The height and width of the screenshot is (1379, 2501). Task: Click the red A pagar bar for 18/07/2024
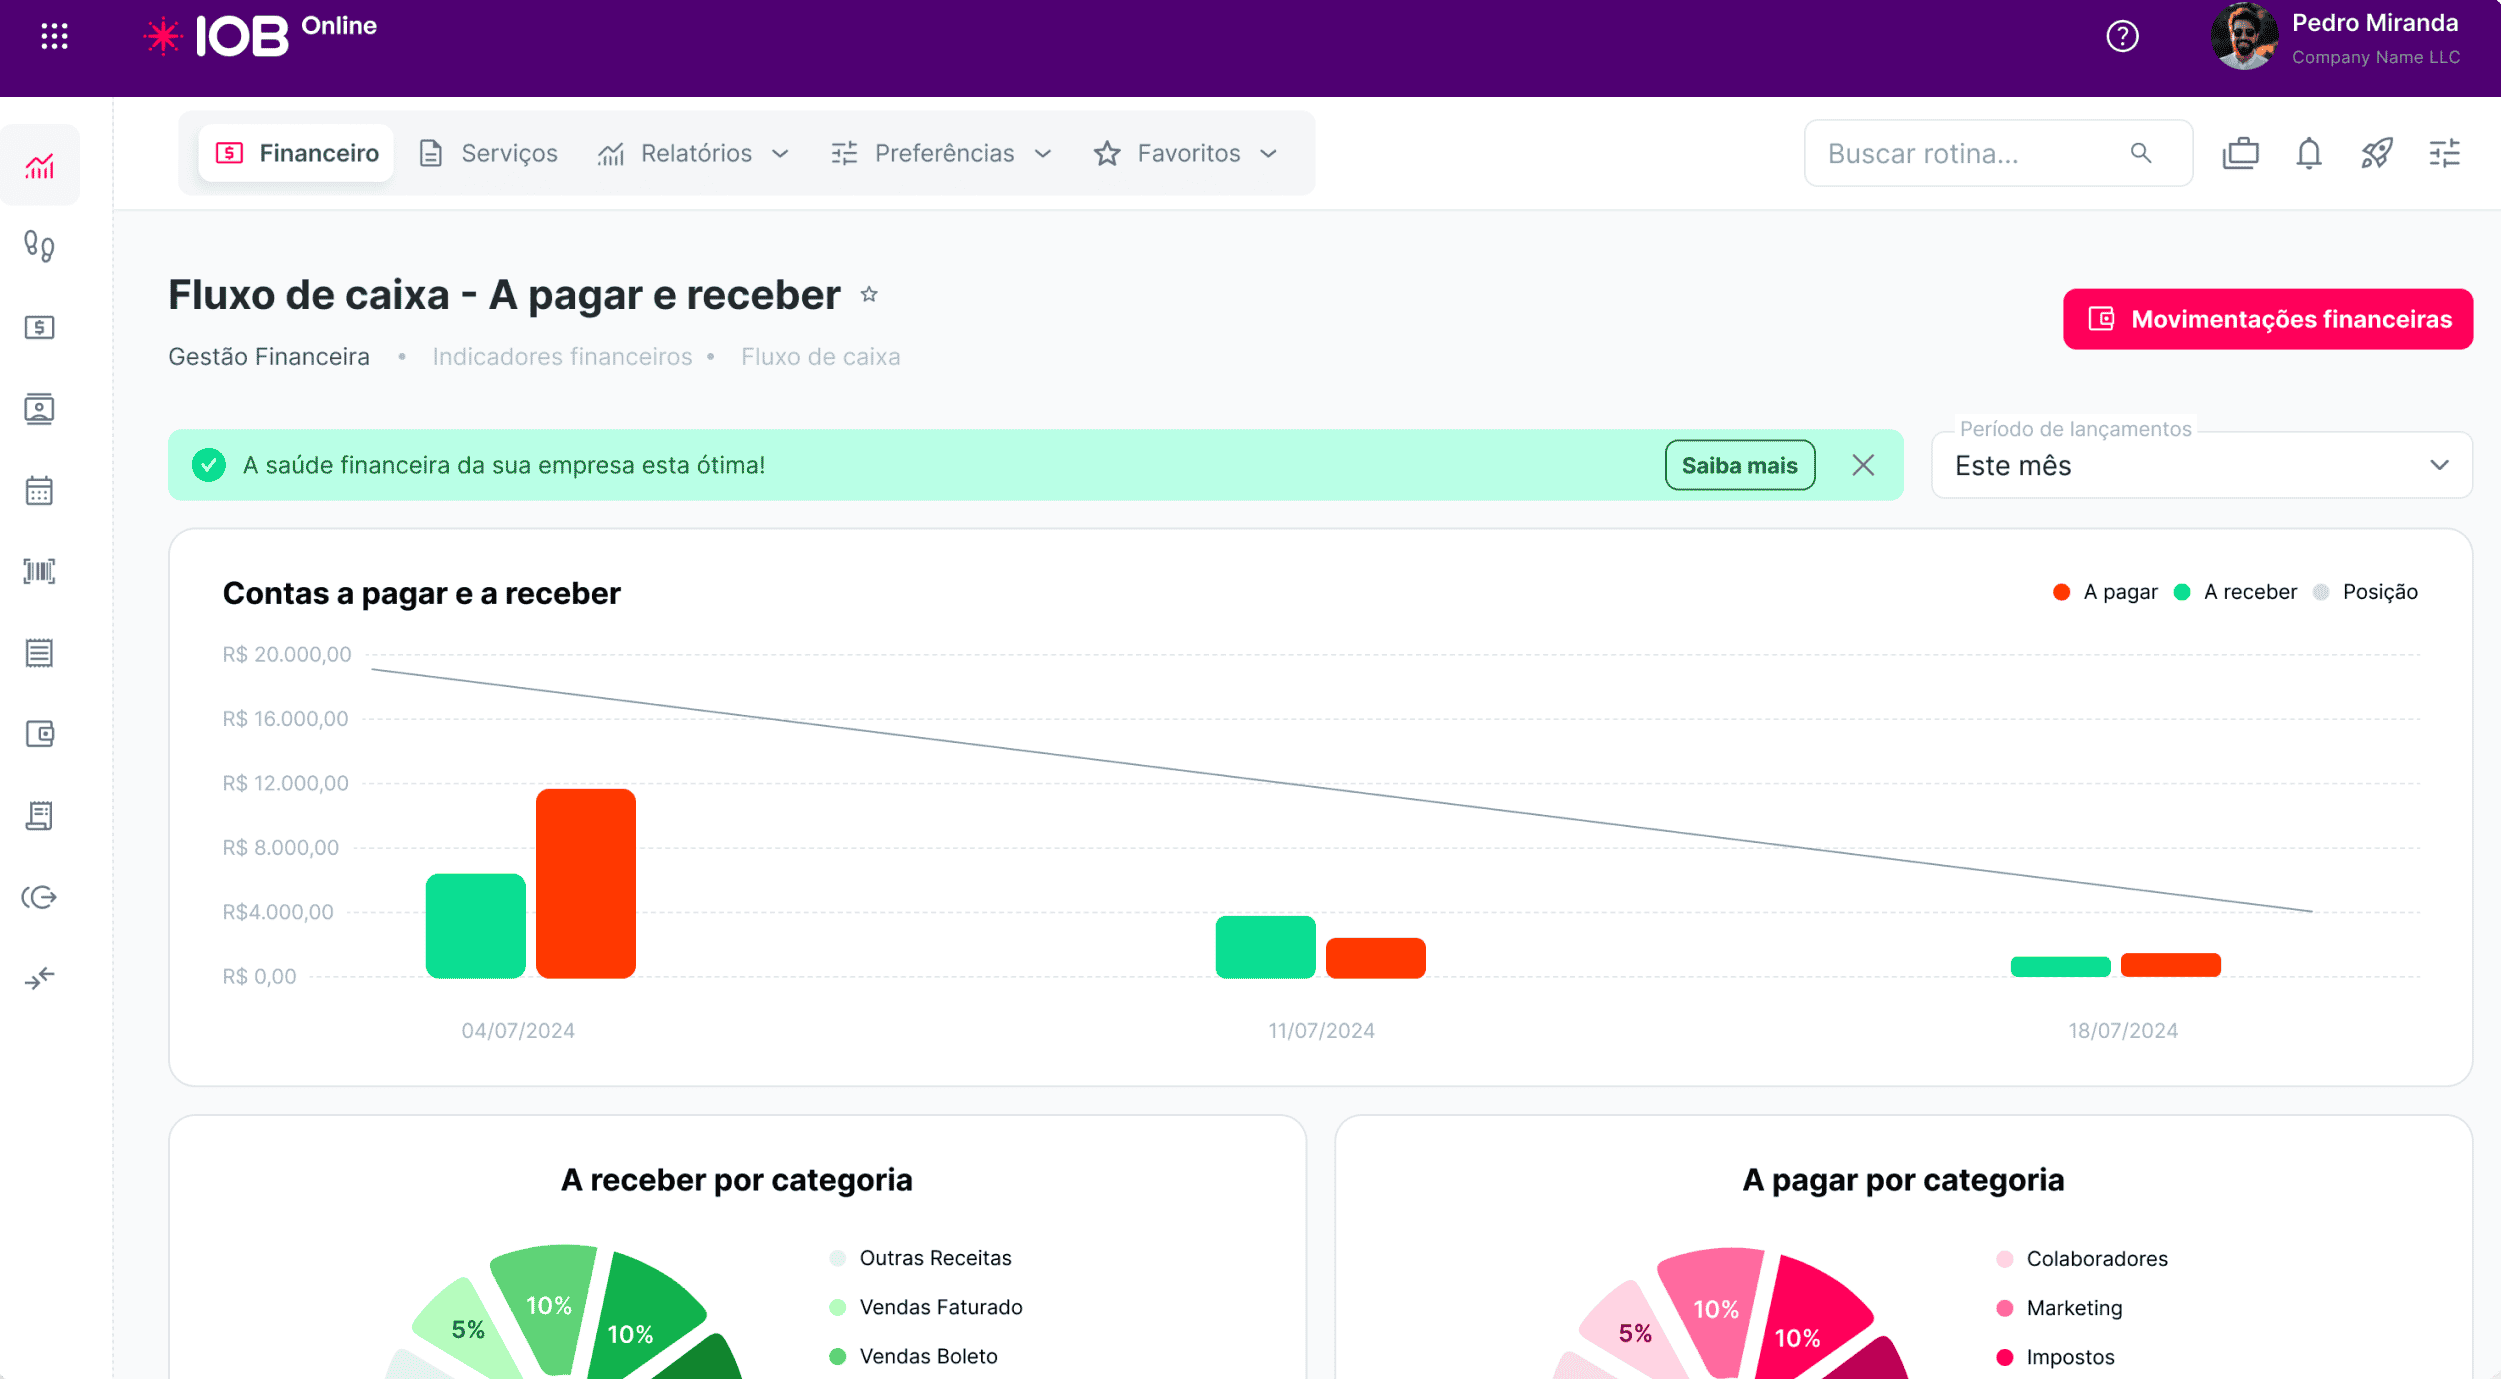2171,965
